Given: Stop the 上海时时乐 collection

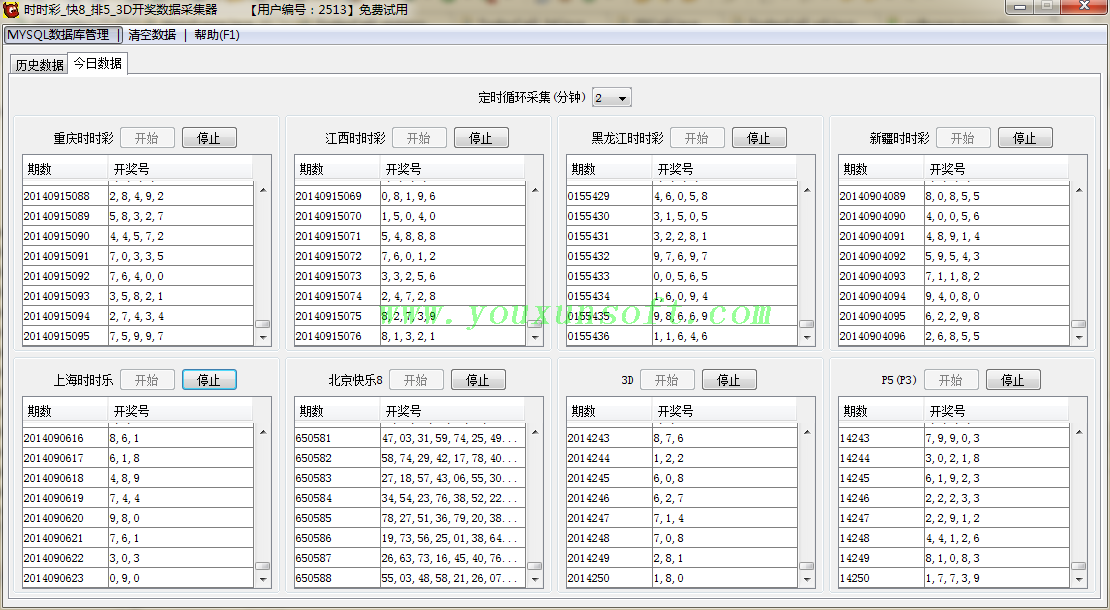Looking at the screenshot, I should coord(208,380).
